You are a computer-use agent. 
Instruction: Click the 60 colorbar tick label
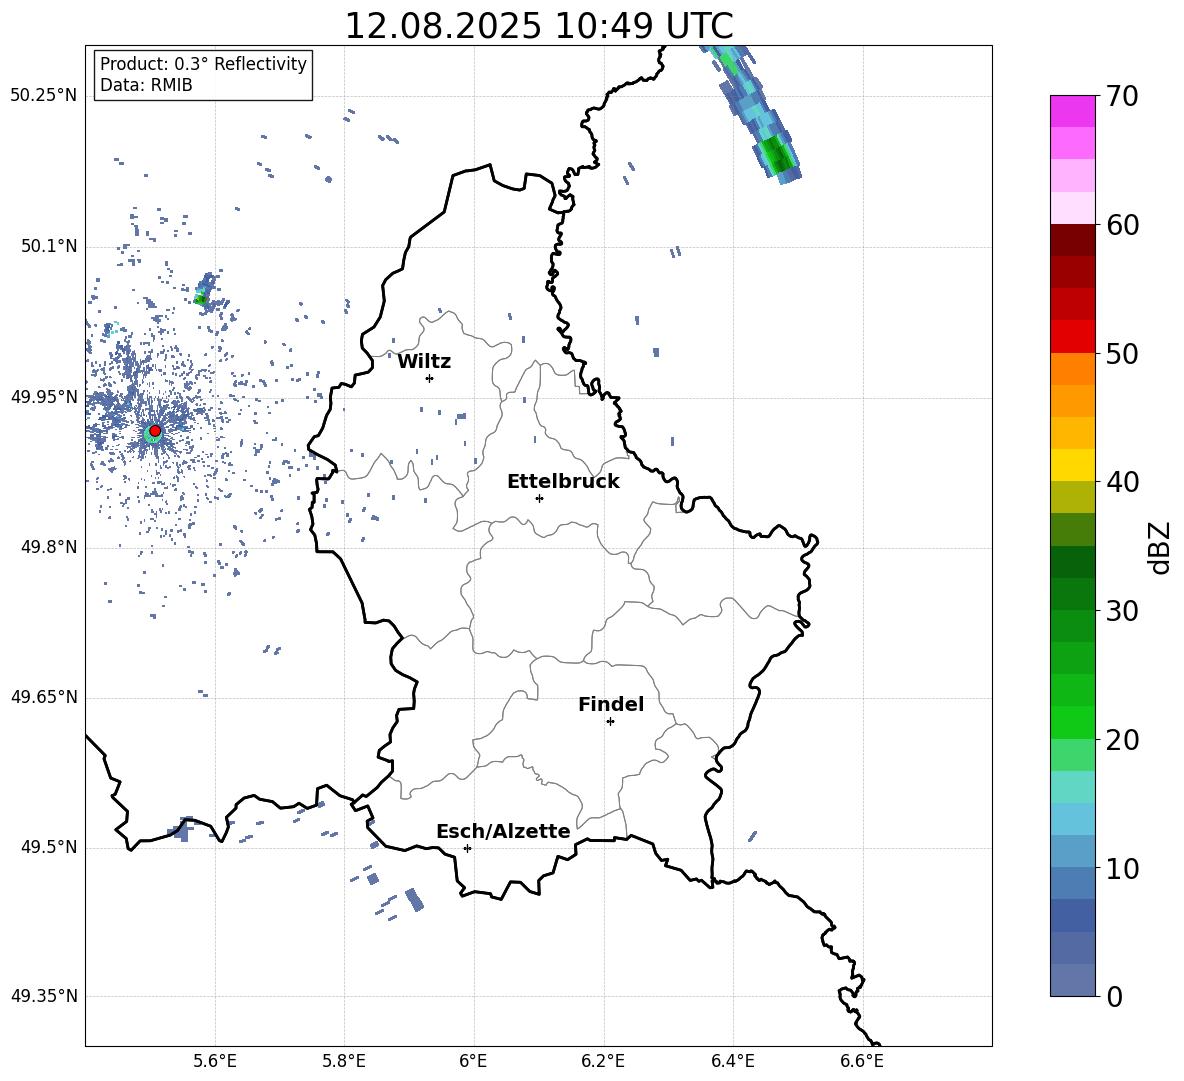tap(1122, 225)
